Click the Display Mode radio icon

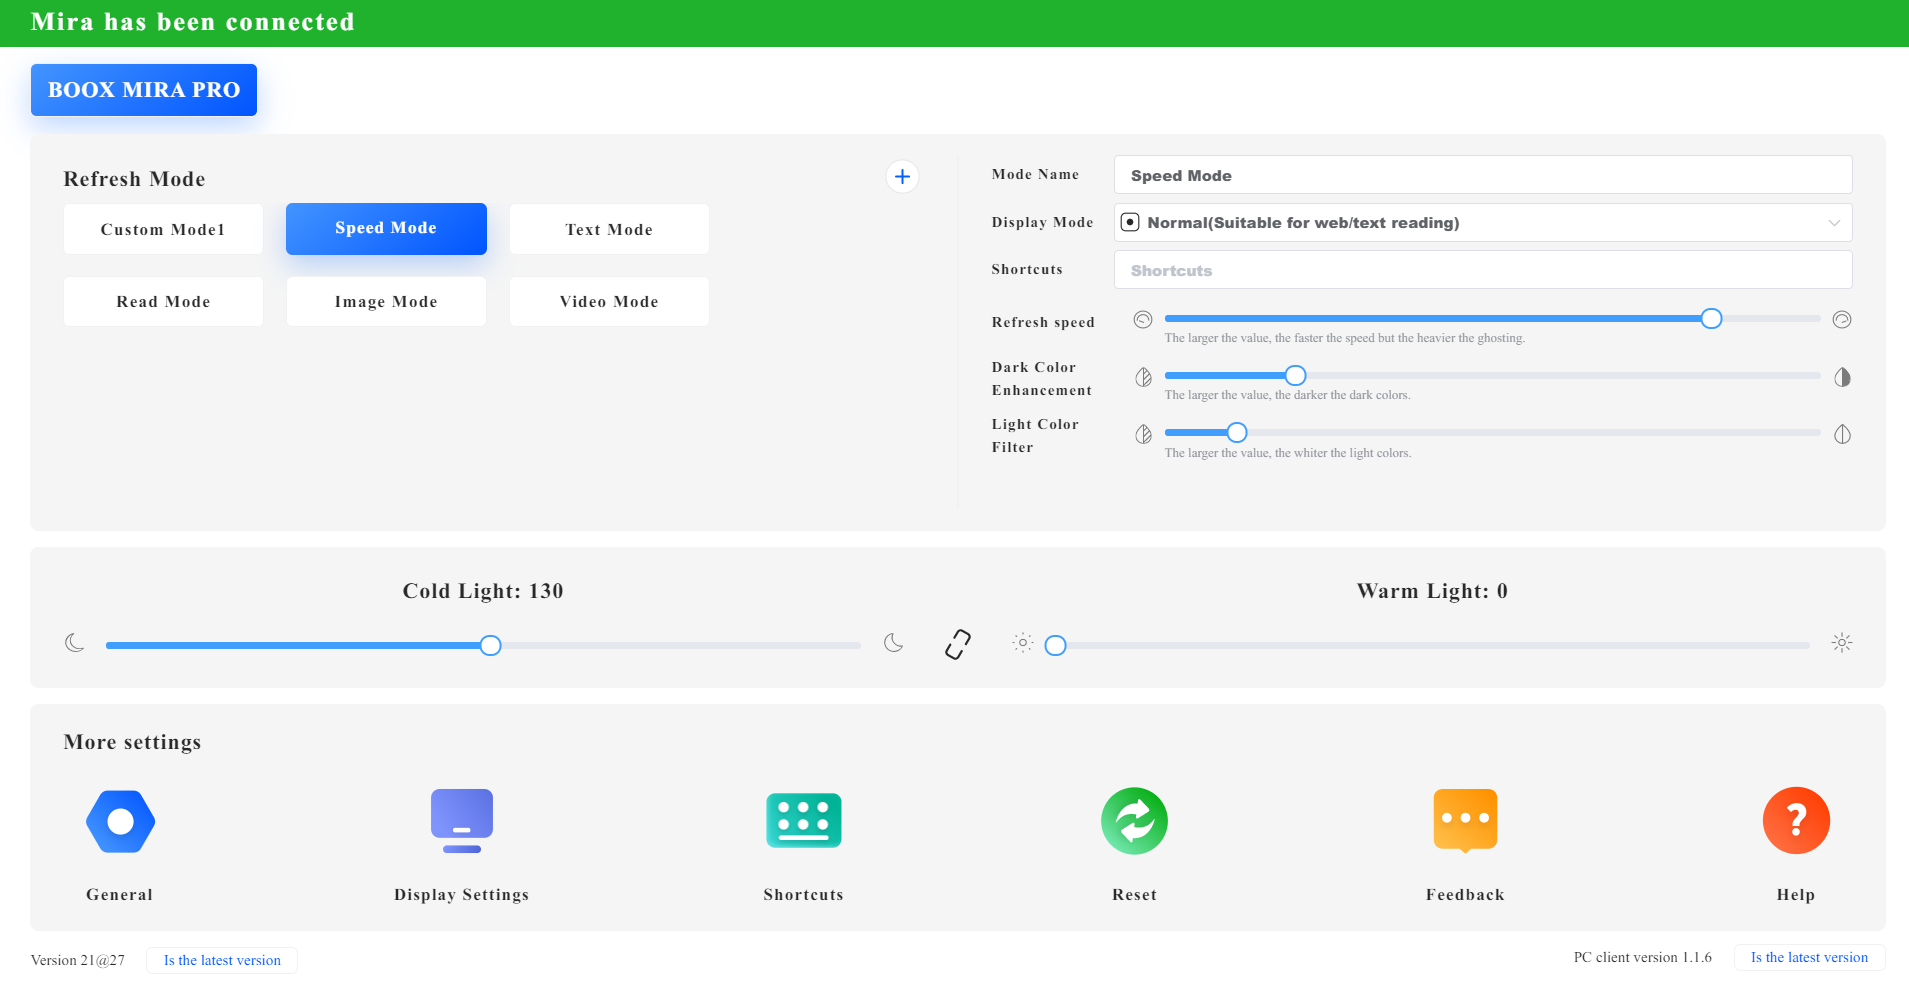[1130, 223]
